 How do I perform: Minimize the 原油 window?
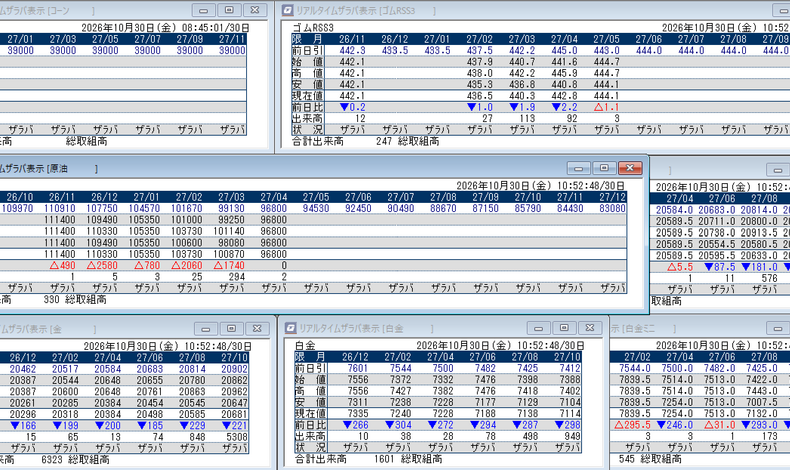[578, 168]
